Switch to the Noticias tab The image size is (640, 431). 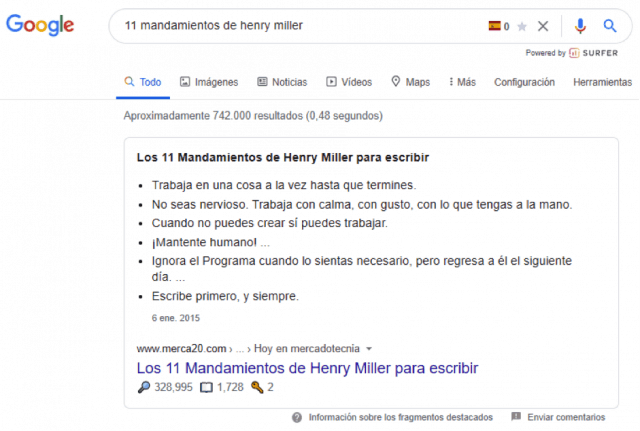(x=282, y=82)
